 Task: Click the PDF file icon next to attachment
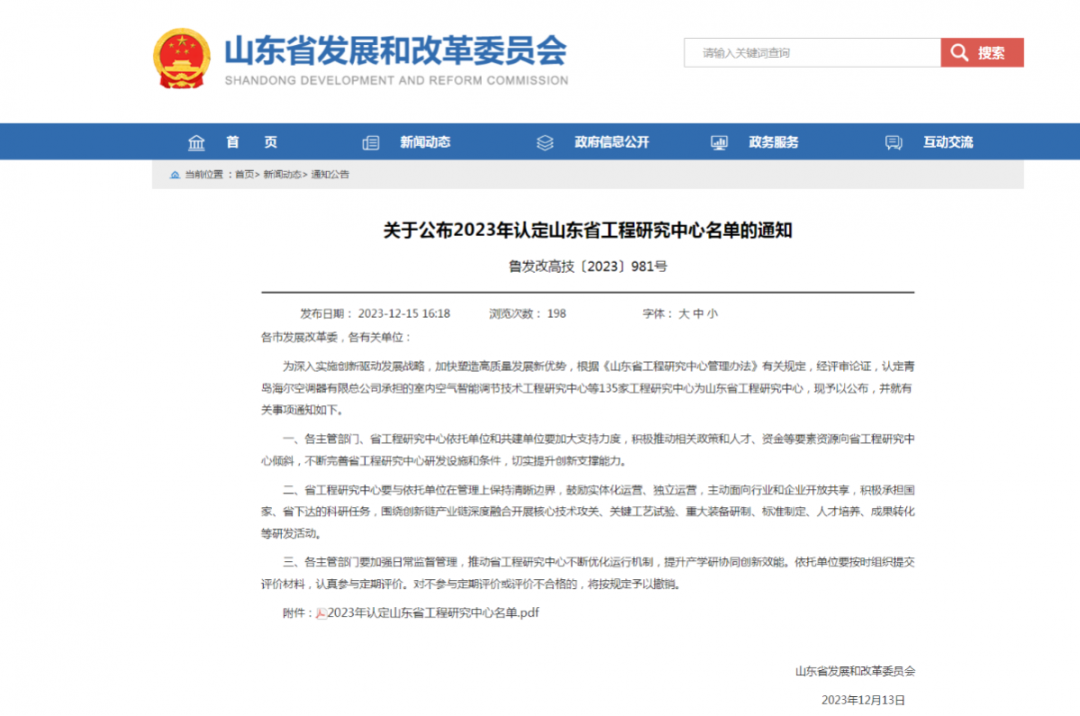tap(321, 613)
